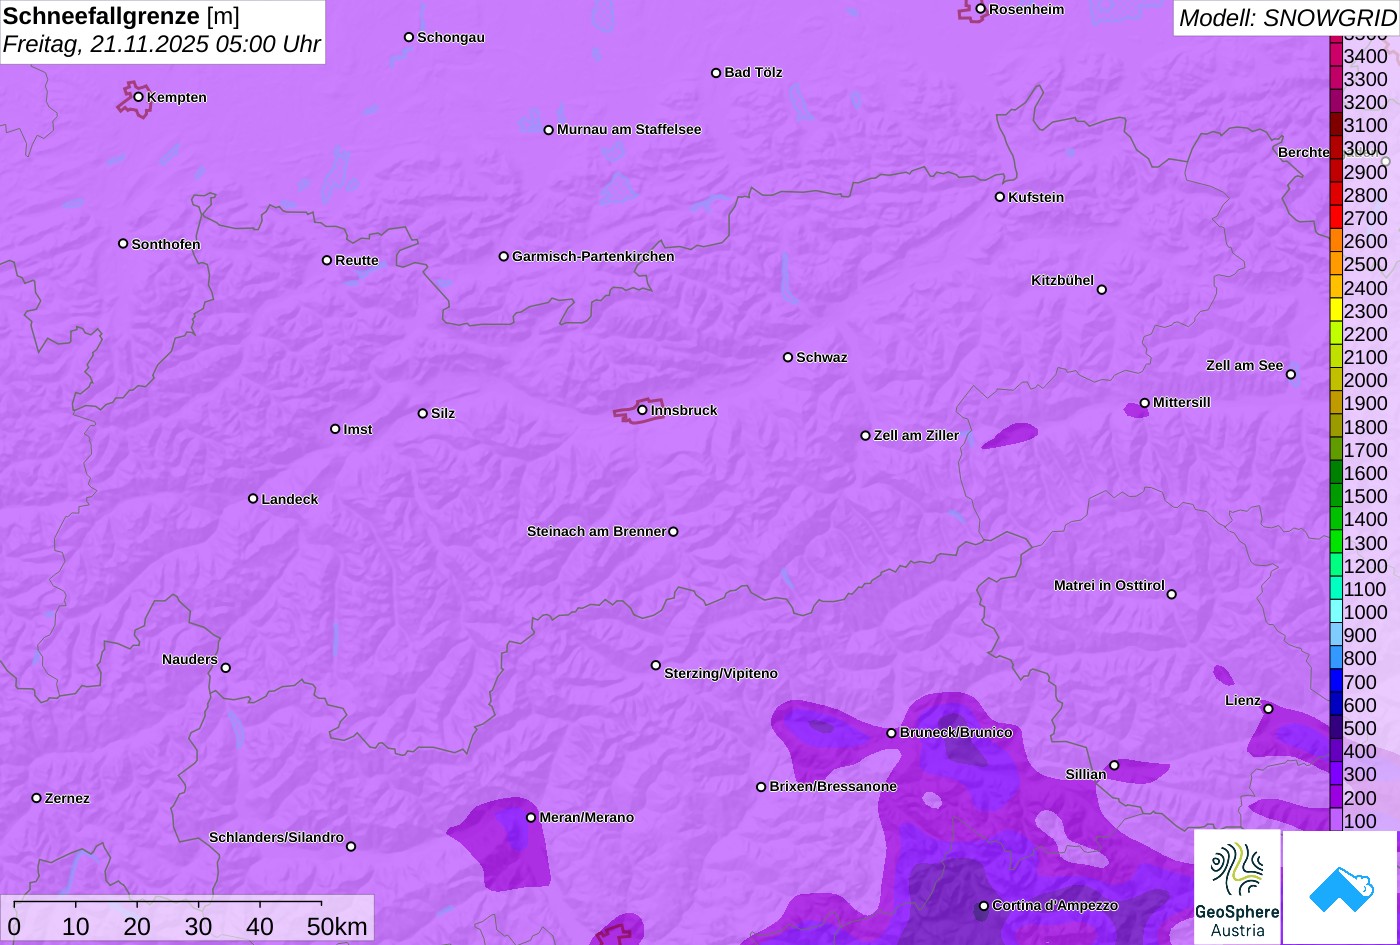Pick the bright red legend swatch near 2700
This screenshot has width=1400, height=945.
pyautogui.click(x=1336, y=217)
